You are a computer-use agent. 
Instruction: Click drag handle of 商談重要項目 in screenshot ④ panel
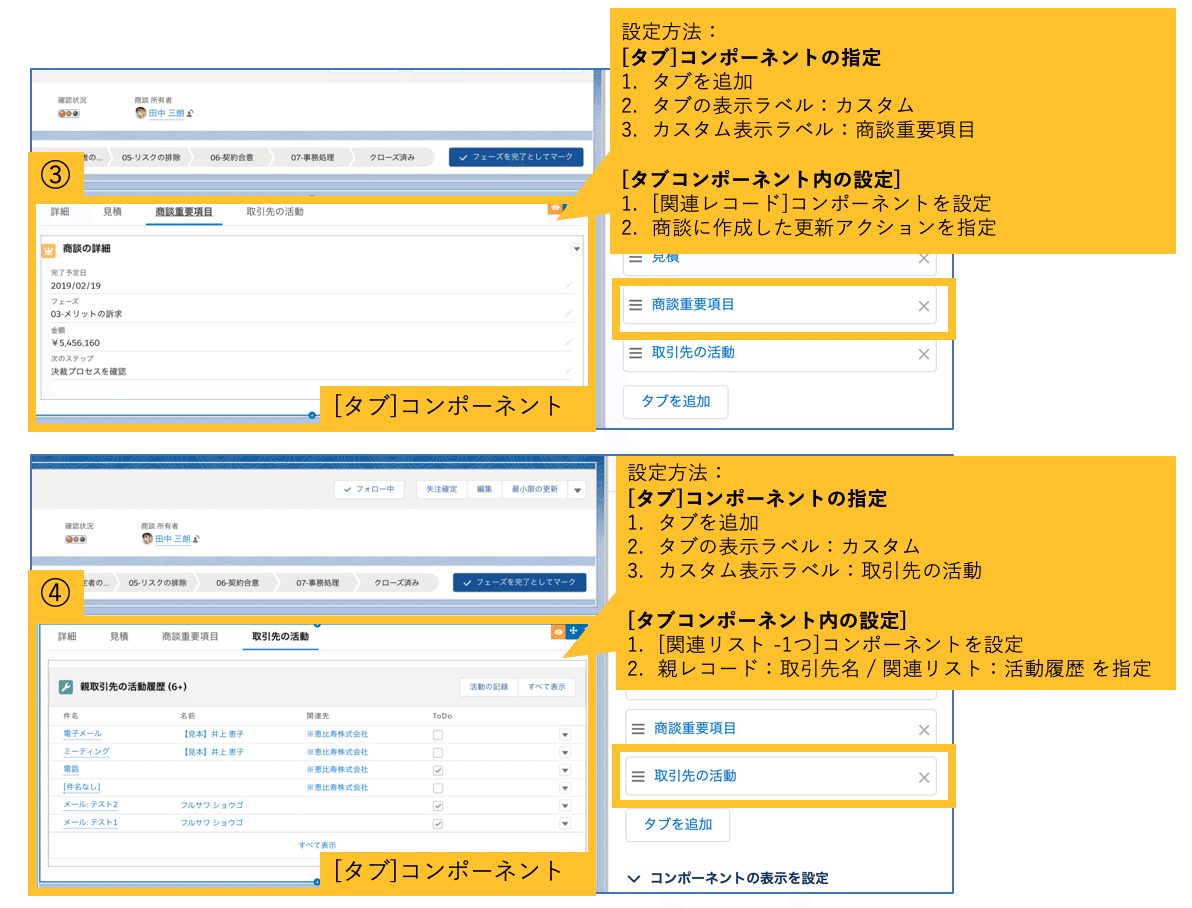[638, 729]
